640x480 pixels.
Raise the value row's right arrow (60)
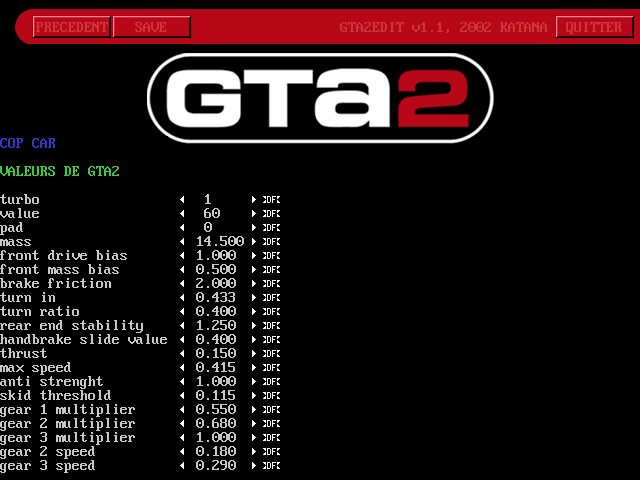point(253,213)
